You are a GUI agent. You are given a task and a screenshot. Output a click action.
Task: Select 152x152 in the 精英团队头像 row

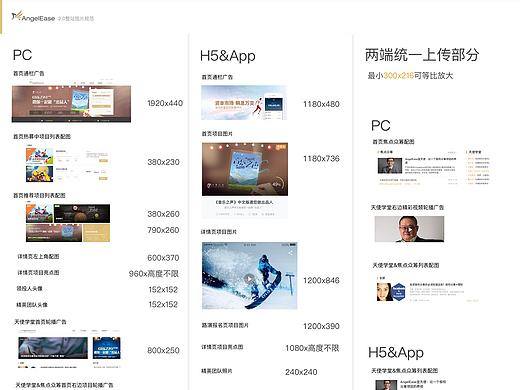[x=163, y=304]
